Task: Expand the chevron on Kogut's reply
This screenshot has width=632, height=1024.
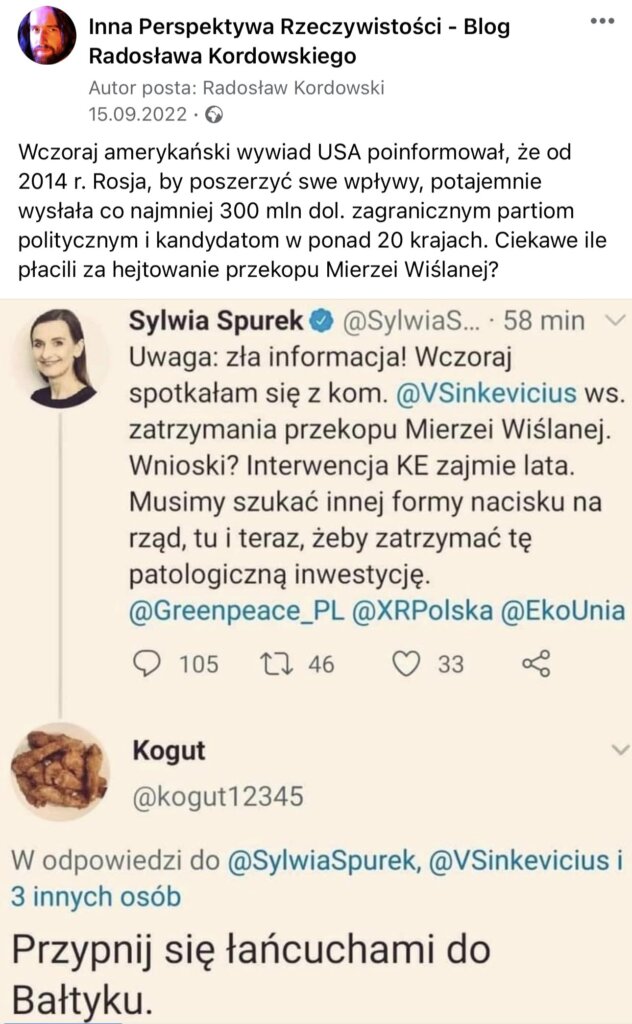Action: pyautogui.click(x=620, y=750)
